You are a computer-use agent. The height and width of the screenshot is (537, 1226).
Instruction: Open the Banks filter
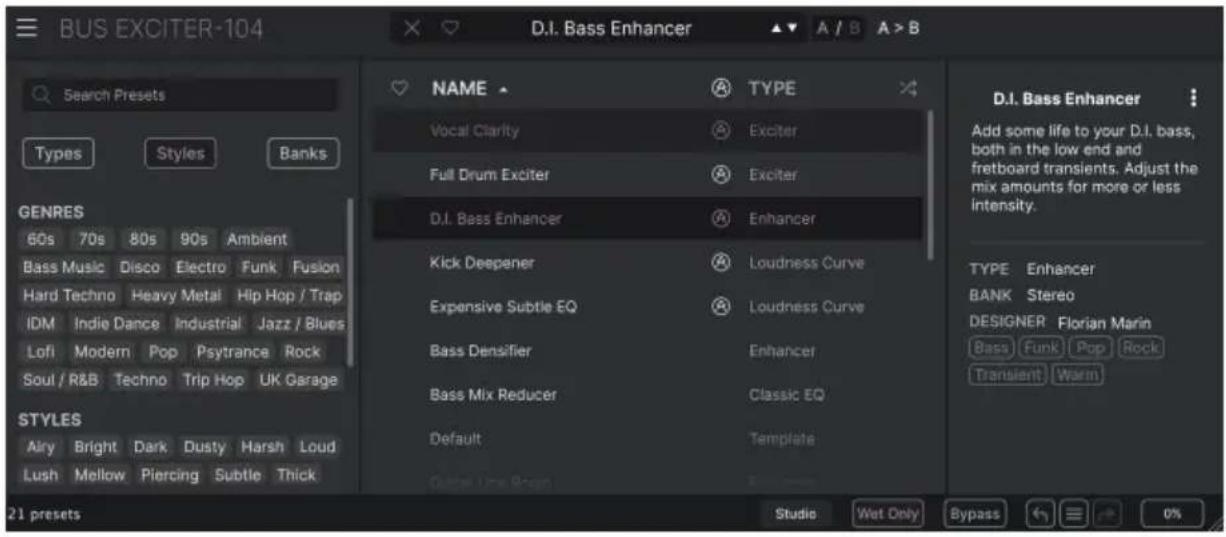(304, 154)
